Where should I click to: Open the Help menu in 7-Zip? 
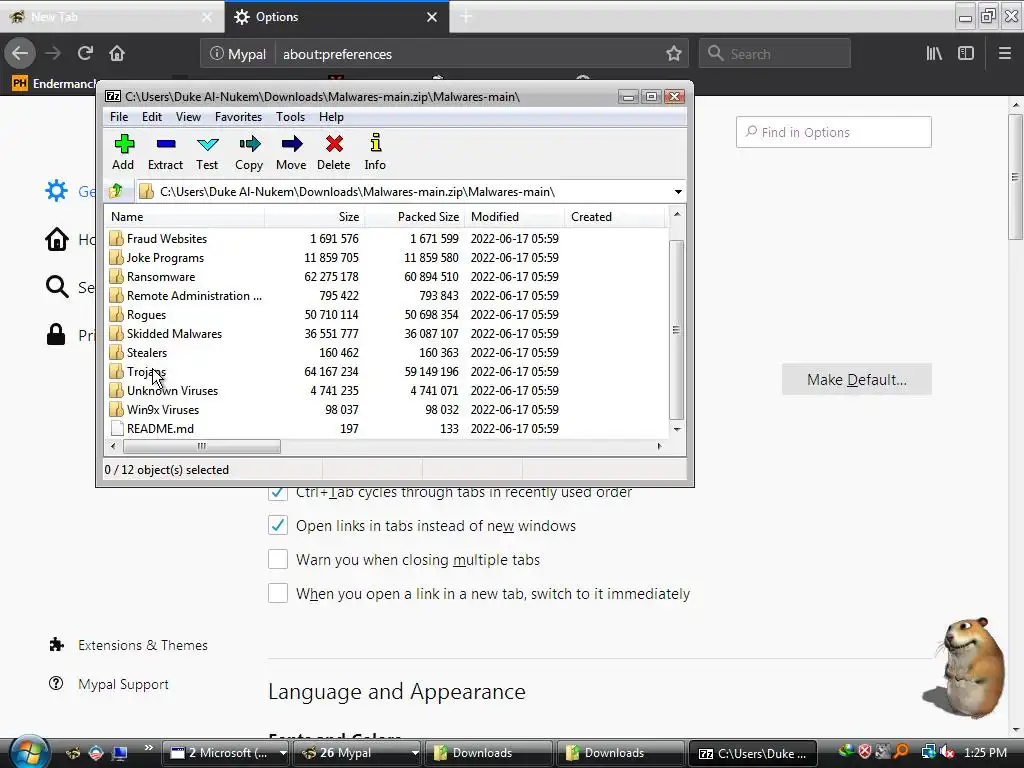(331, 117)
